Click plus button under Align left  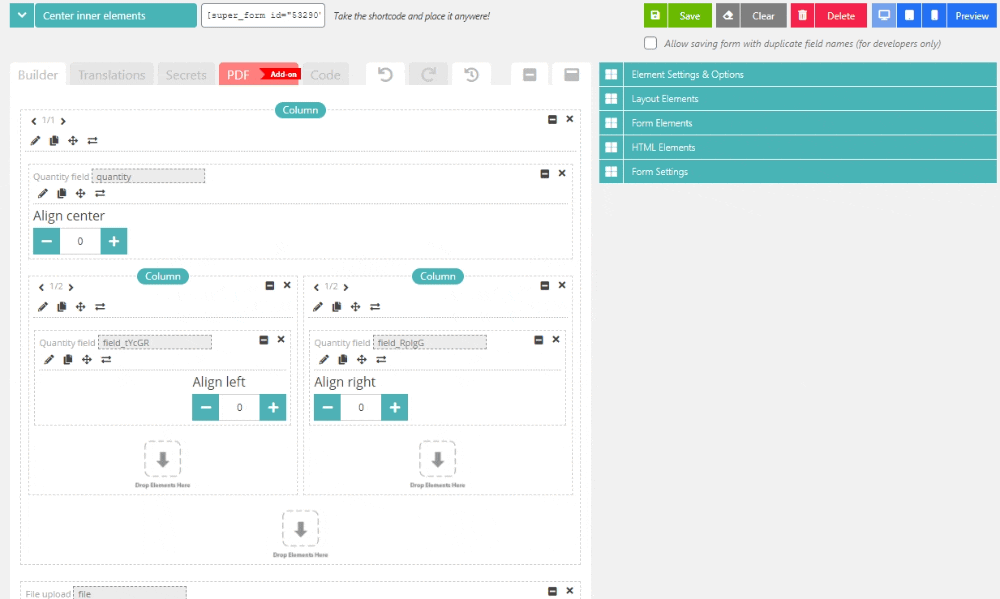273,408
